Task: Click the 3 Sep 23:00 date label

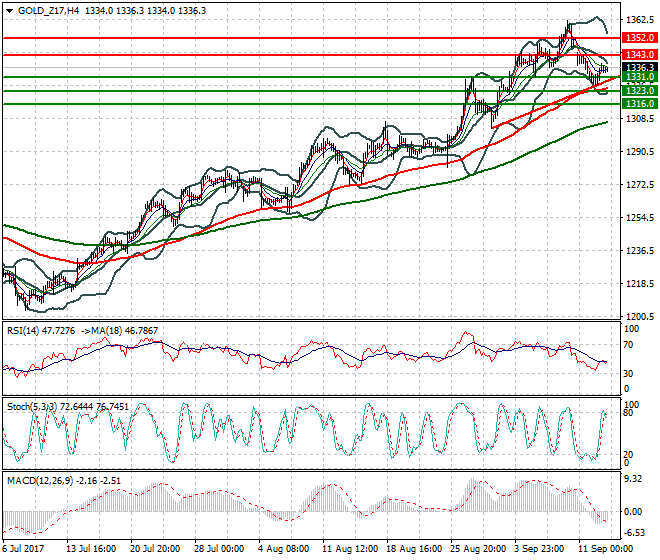Action: (x=539, y=549)
